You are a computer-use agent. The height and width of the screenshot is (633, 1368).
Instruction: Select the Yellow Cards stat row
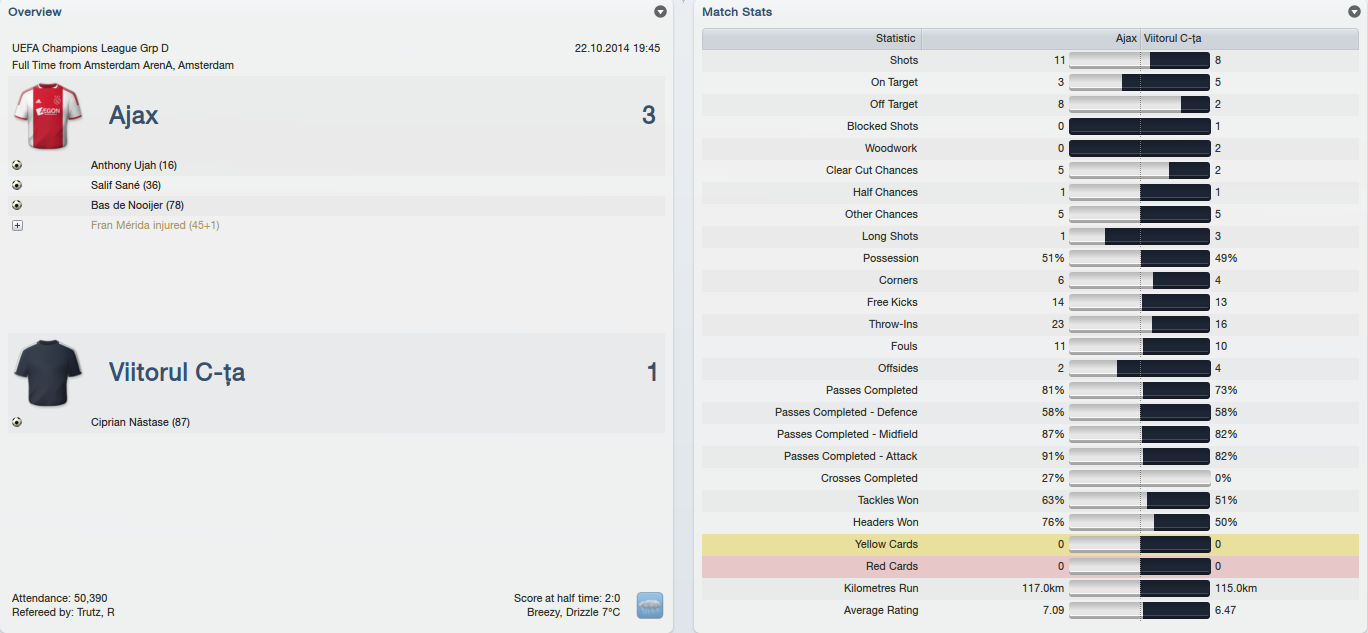point(886,544)
